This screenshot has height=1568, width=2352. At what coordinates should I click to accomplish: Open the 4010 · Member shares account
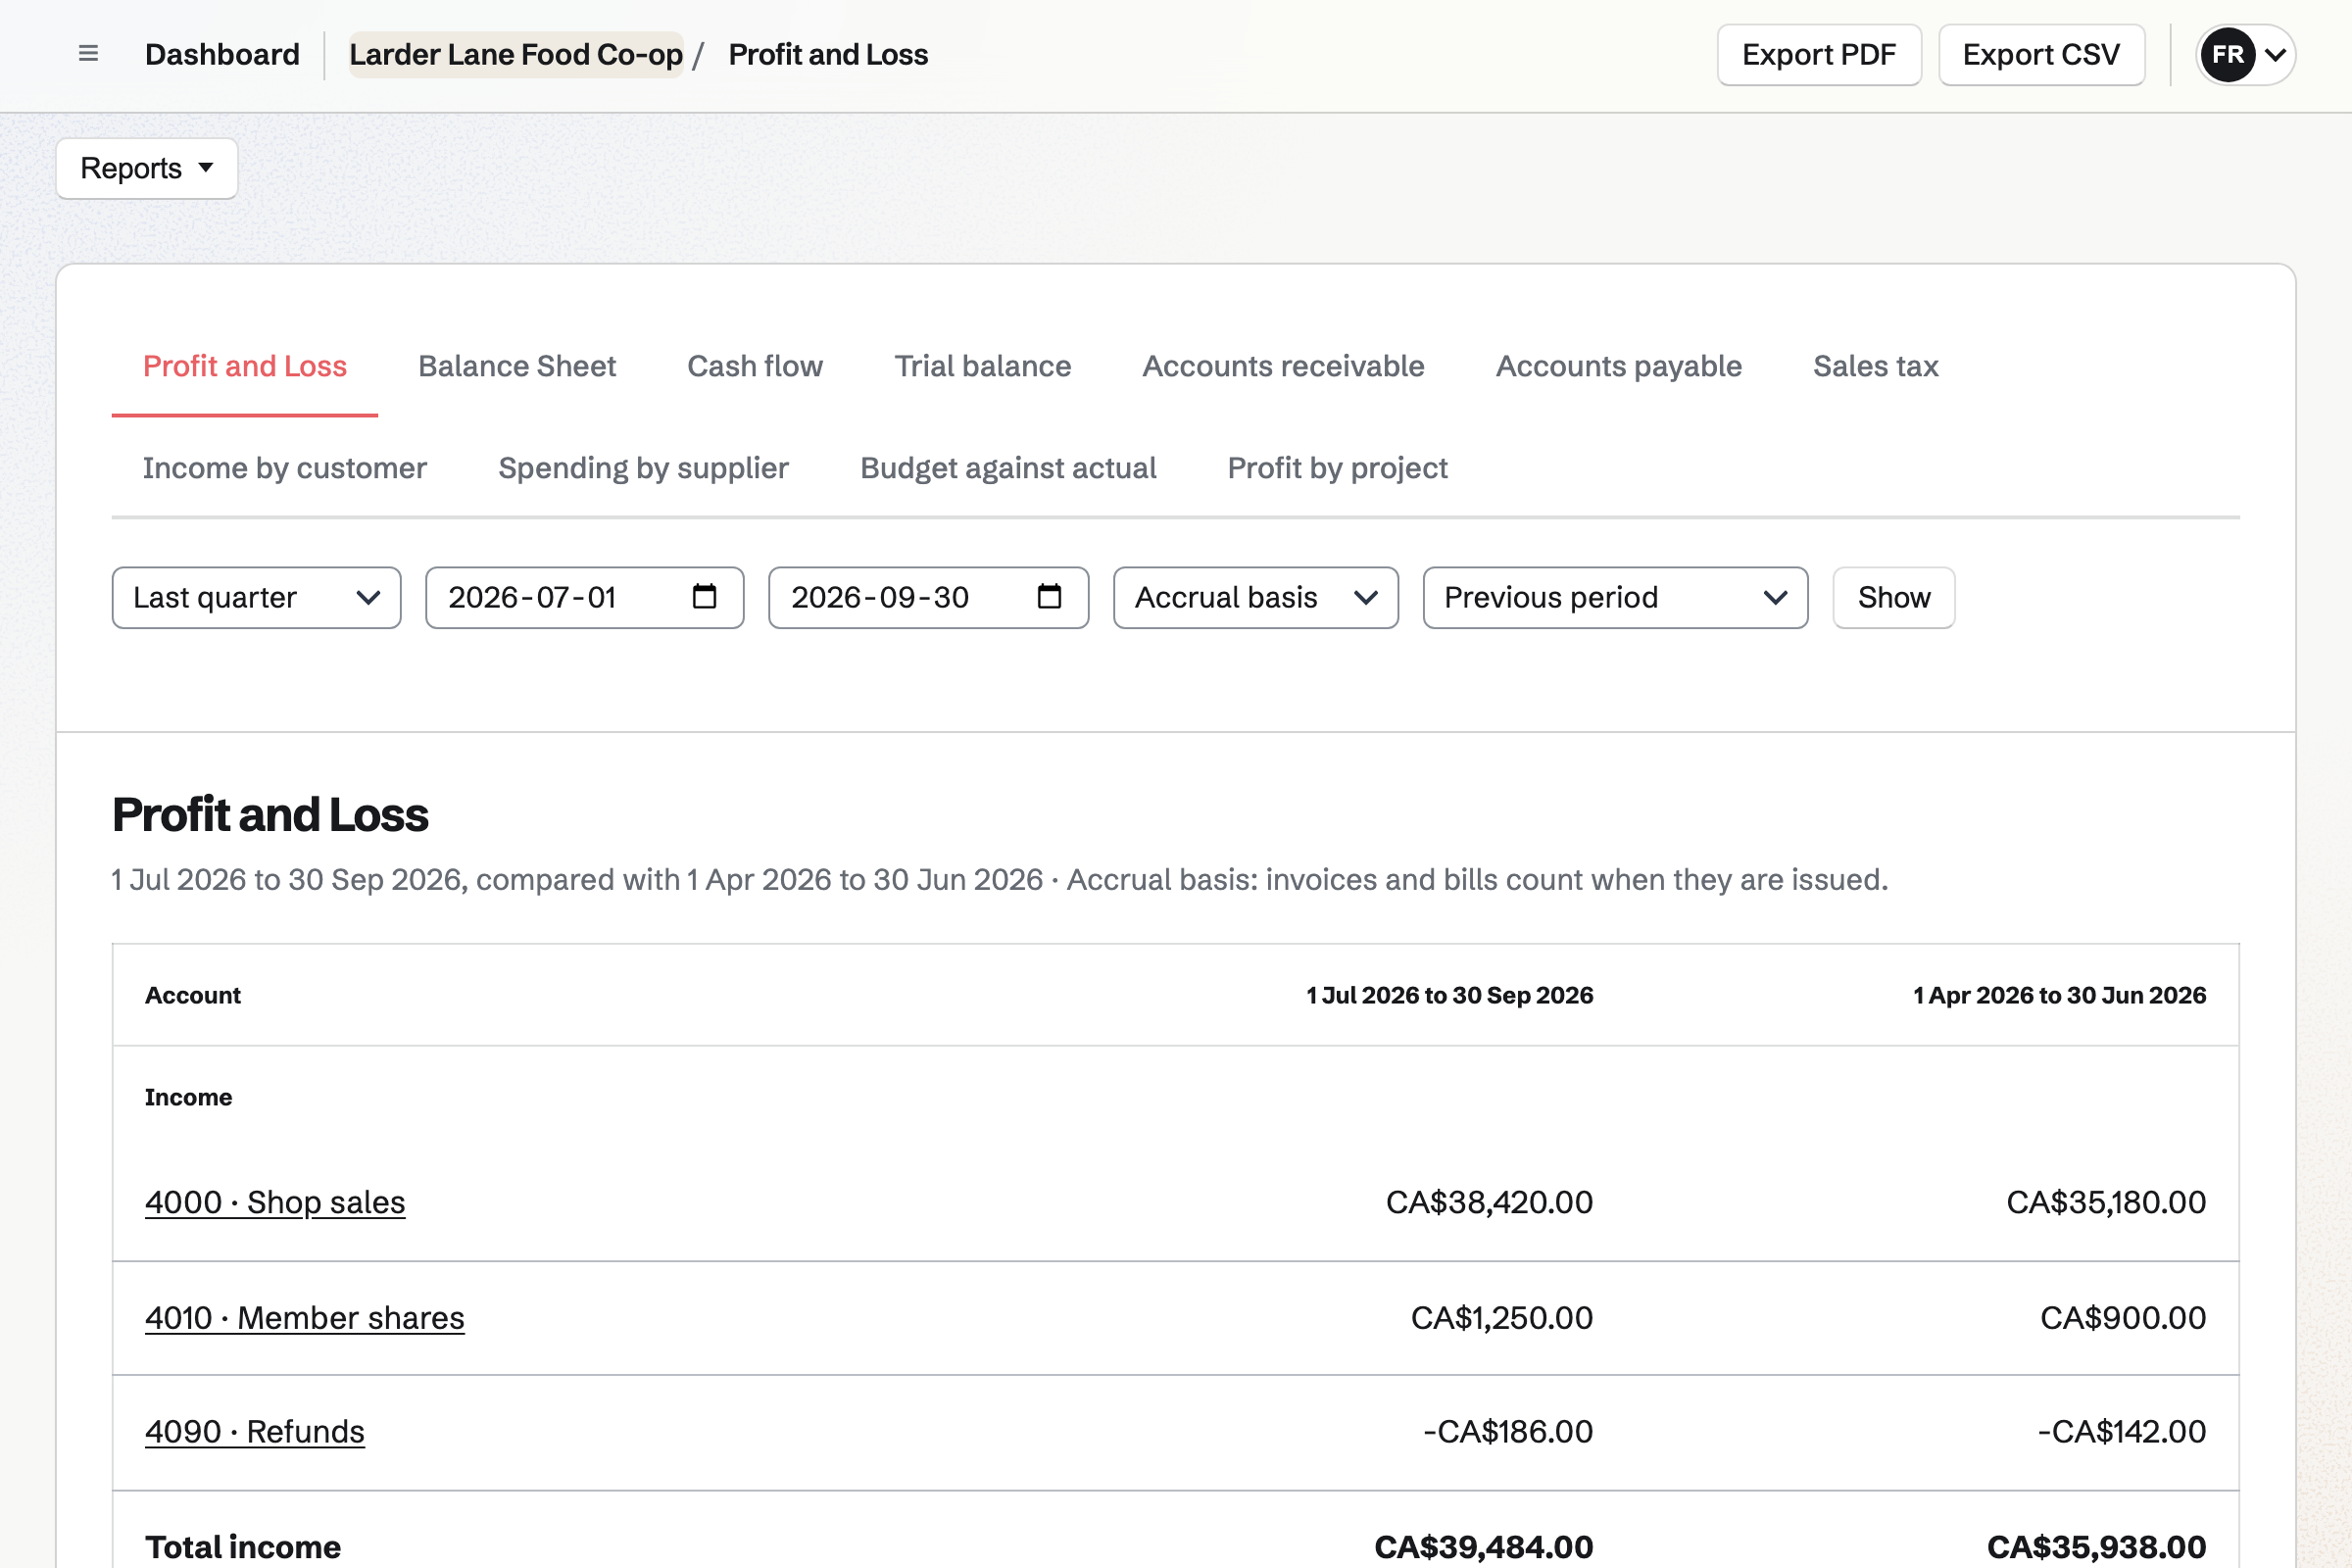pyautogui.click(x=305, y=1318)
